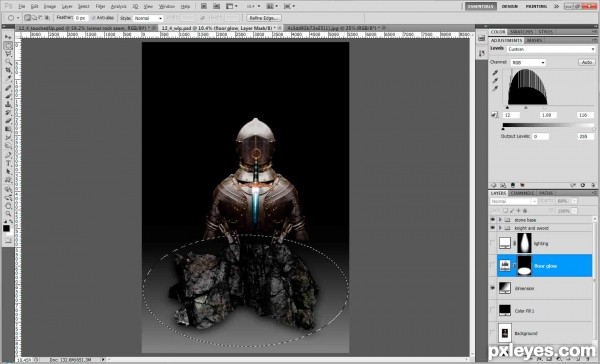Screen dimensions: 600x364
Task: Select the Crop tool
Action: tap(8, 70)
